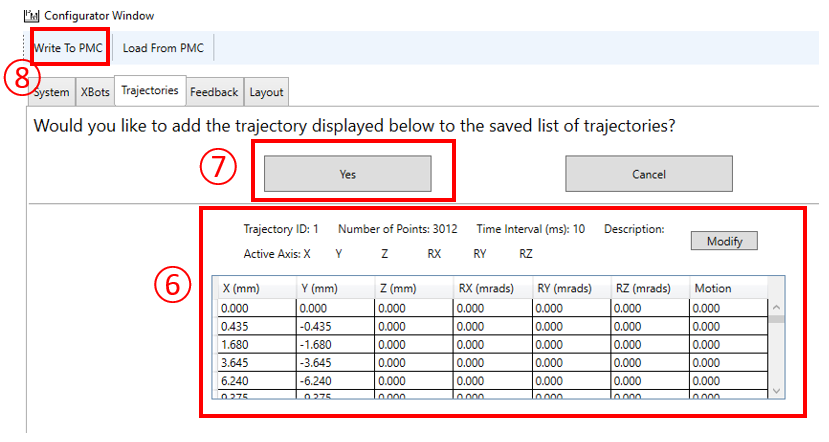Confirm adding trajectory with Yes
829x442 pixels.
click(x=347, y=174)
